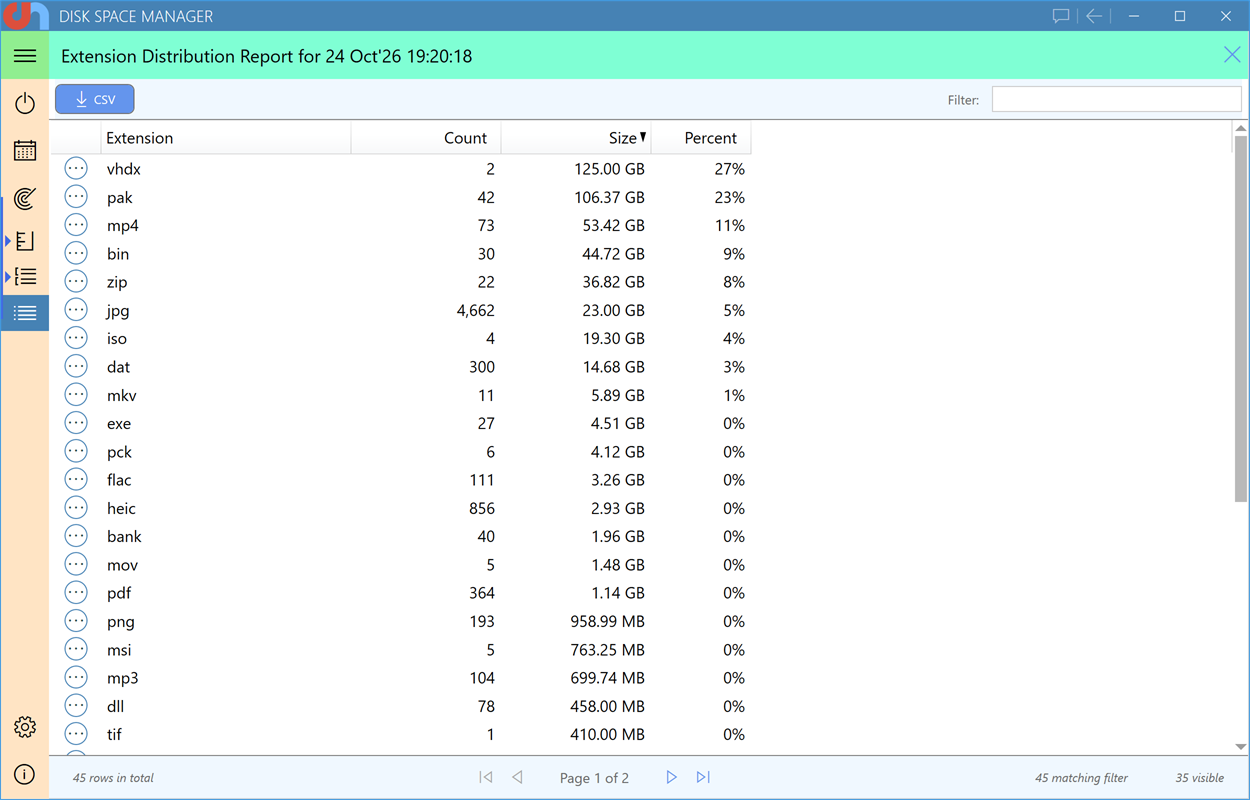Click the Filter input field
Screen dimensions: 1250x800
coord(1116,99)
